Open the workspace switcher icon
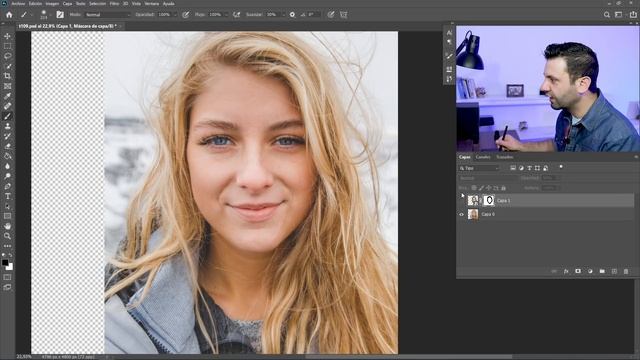The image size is (640, 360). click(619, 15)
